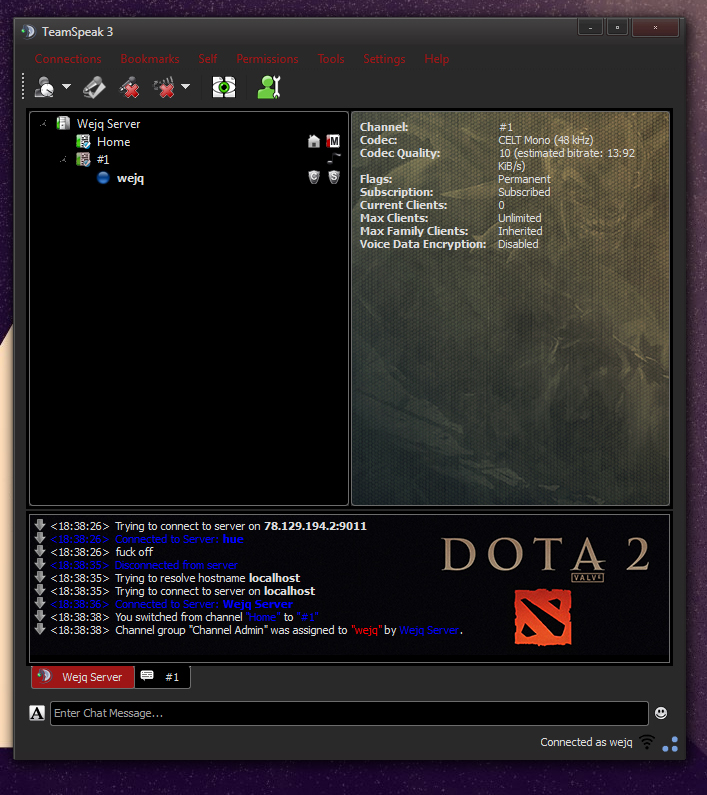Image resolution: width=707 pixels, height=795 pixels.
Task: Click the #1 channel music codec icon
Action: tap(333, 159)
